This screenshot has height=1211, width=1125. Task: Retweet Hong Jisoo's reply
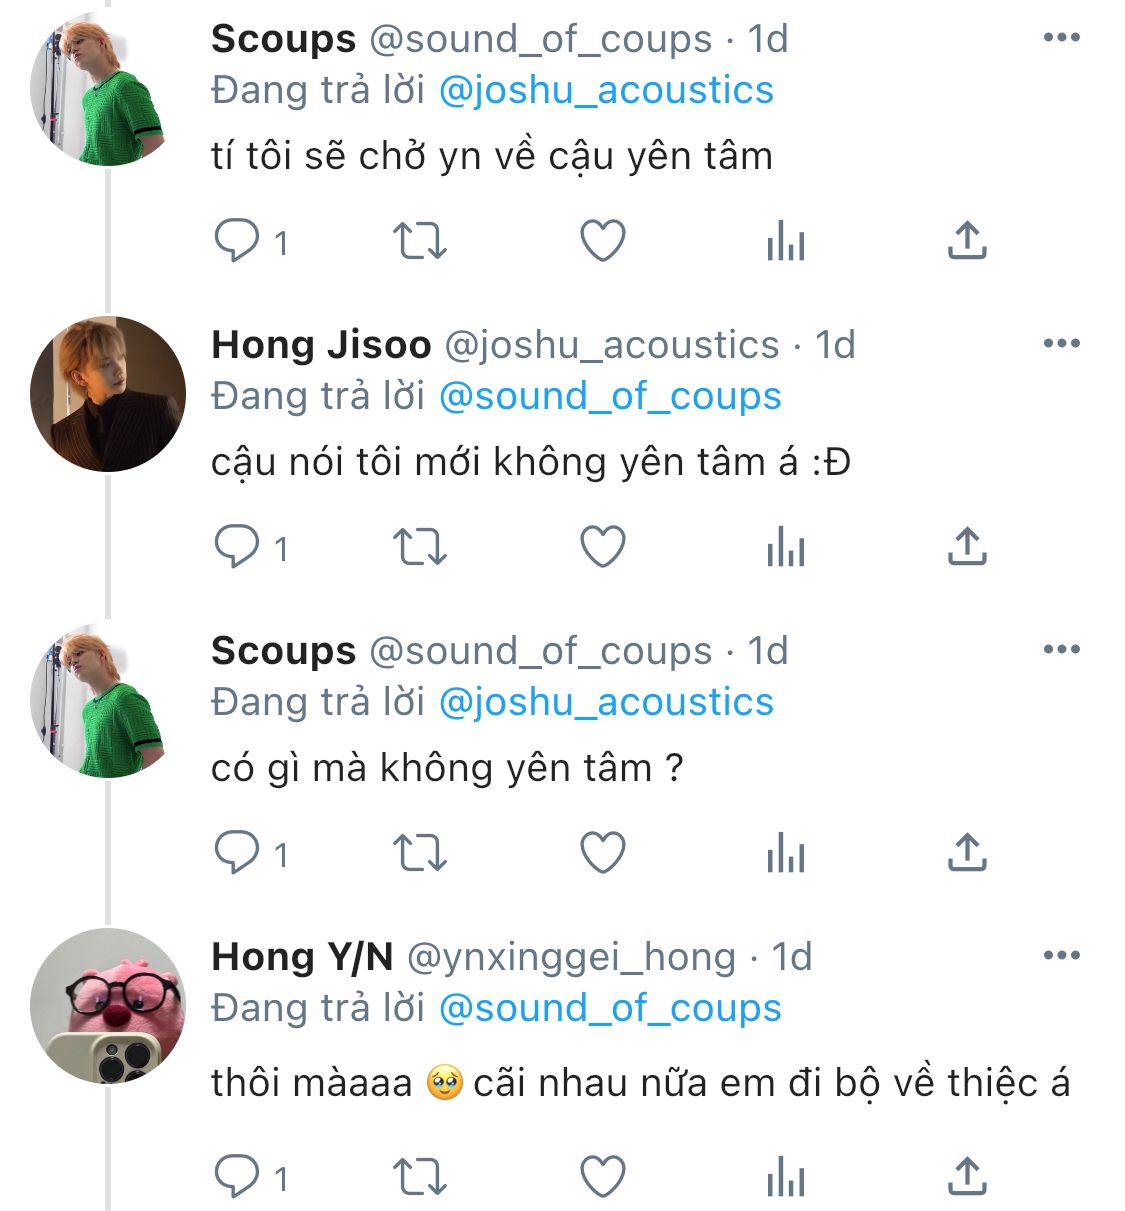pyautogui.click(x=419, y=547)
